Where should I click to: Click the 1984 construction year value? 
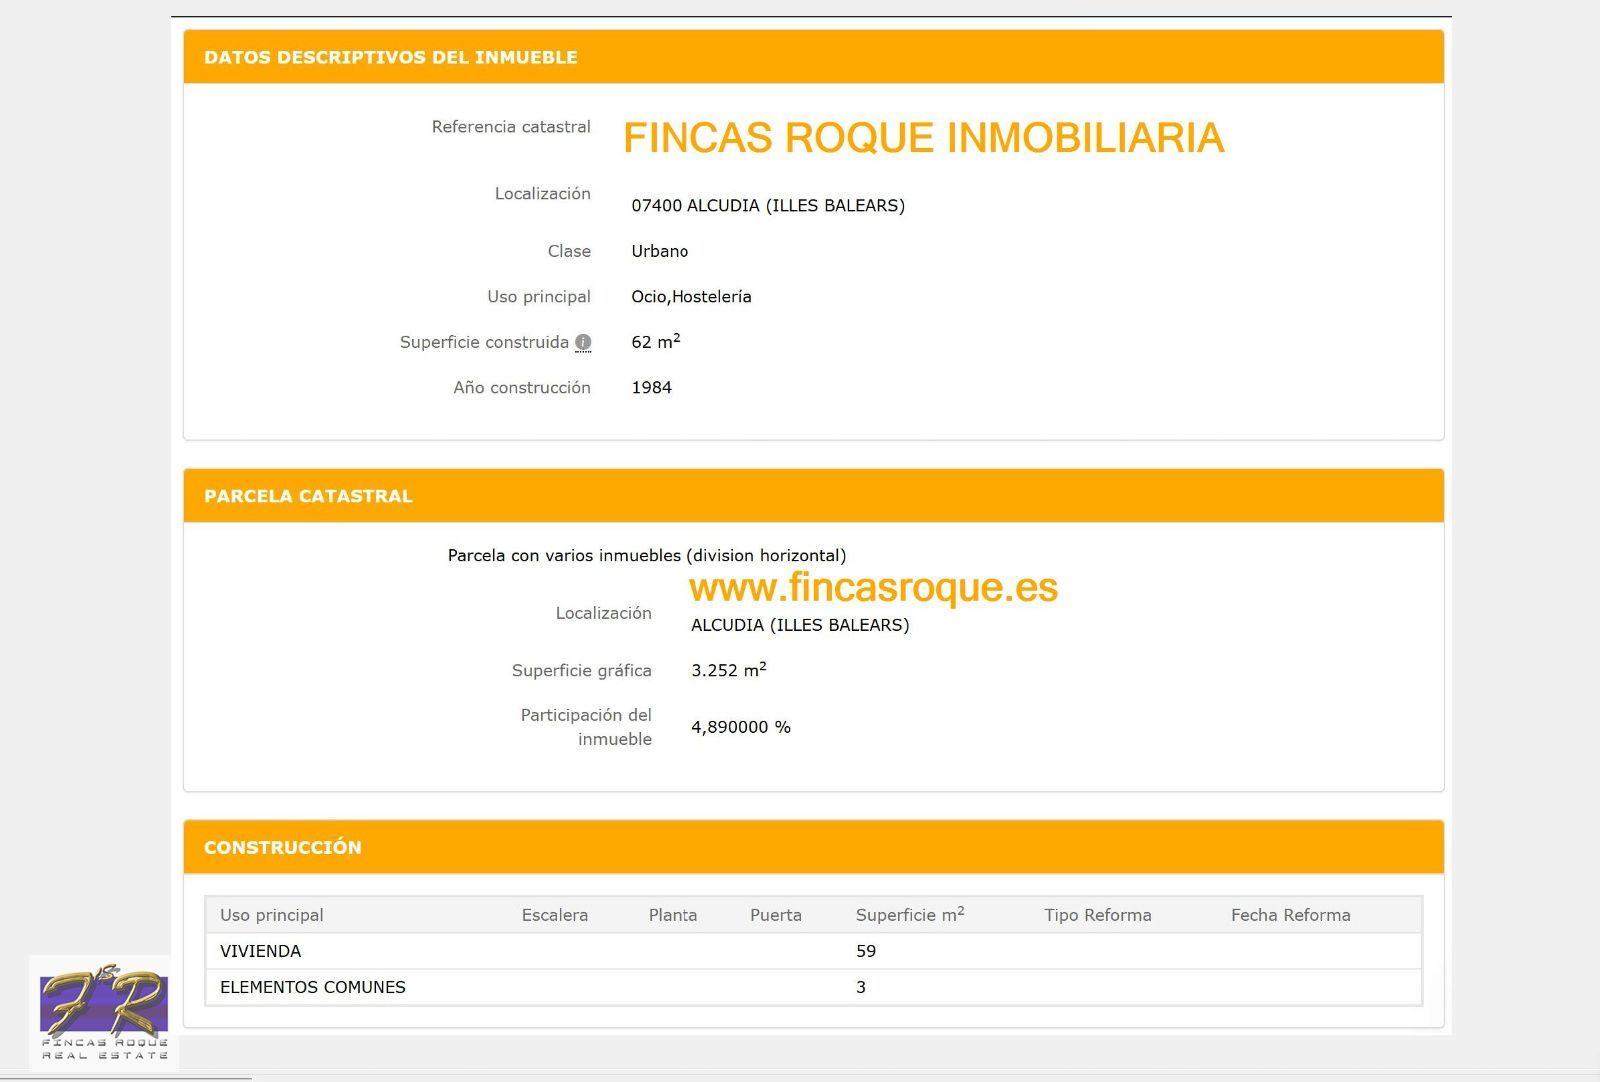click(651, 388)
